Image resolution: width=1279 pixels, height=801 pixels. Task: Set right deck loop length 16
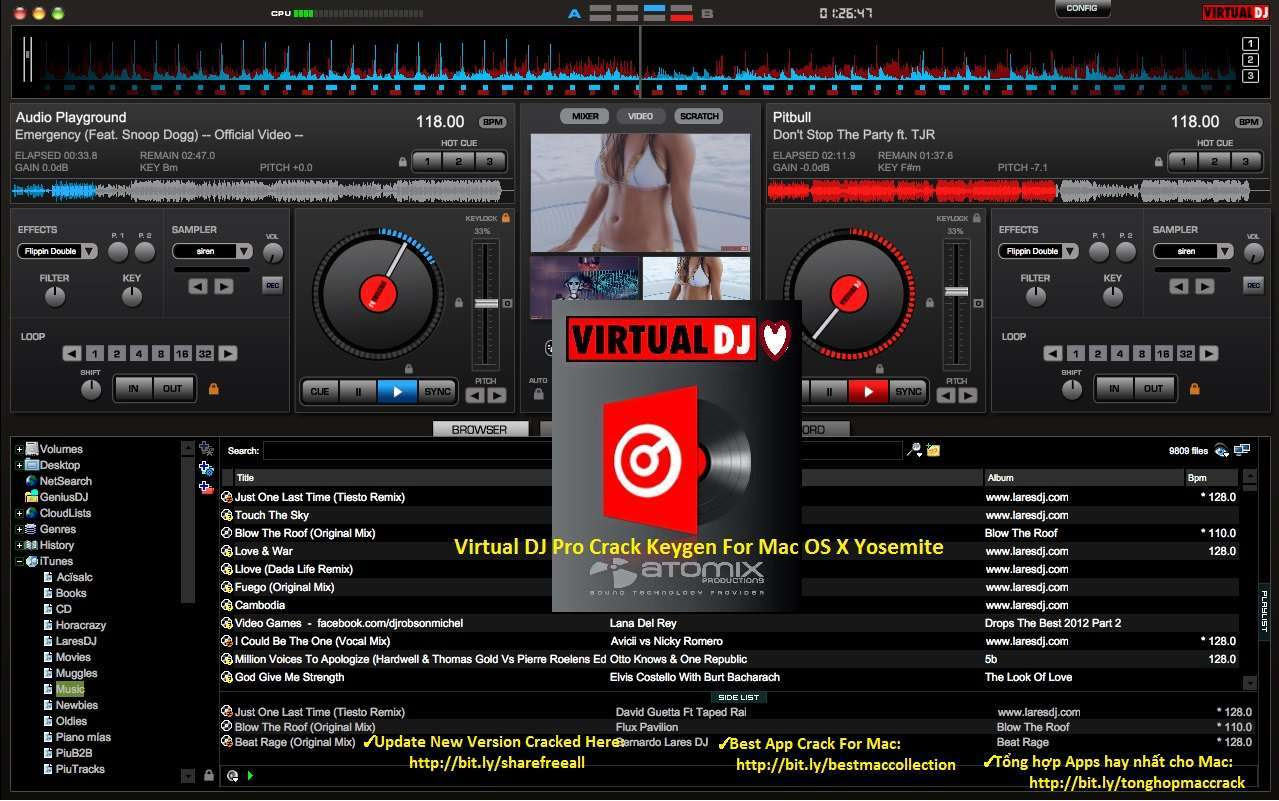(x=1163, y=353)
